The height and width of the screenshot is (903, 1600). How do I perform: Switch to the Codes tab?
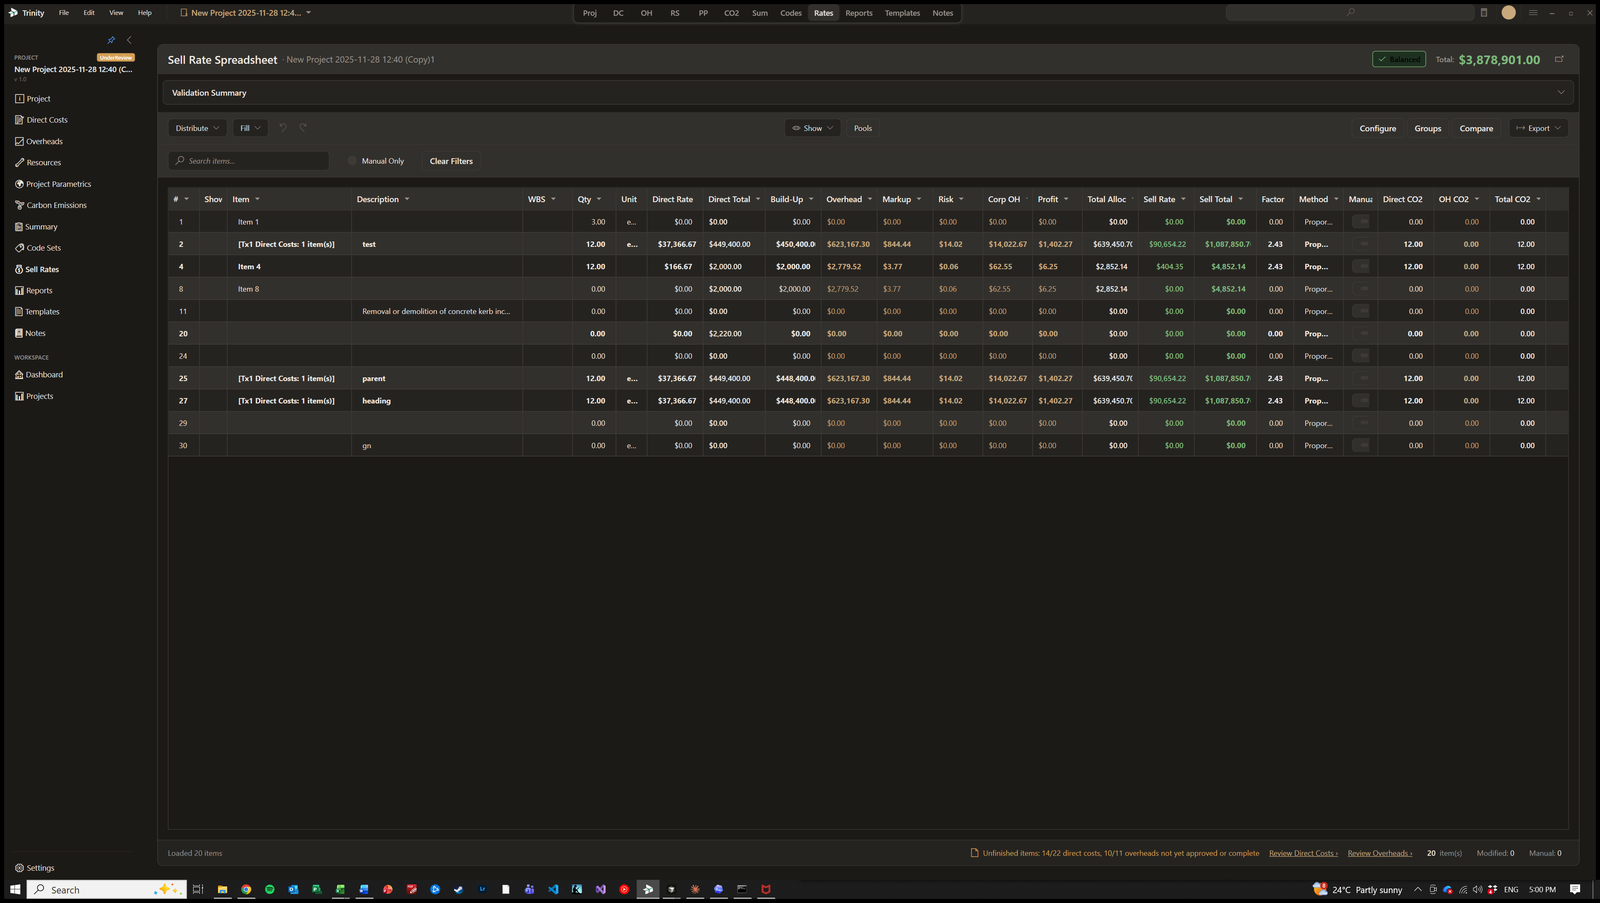[x=791, y=13]
